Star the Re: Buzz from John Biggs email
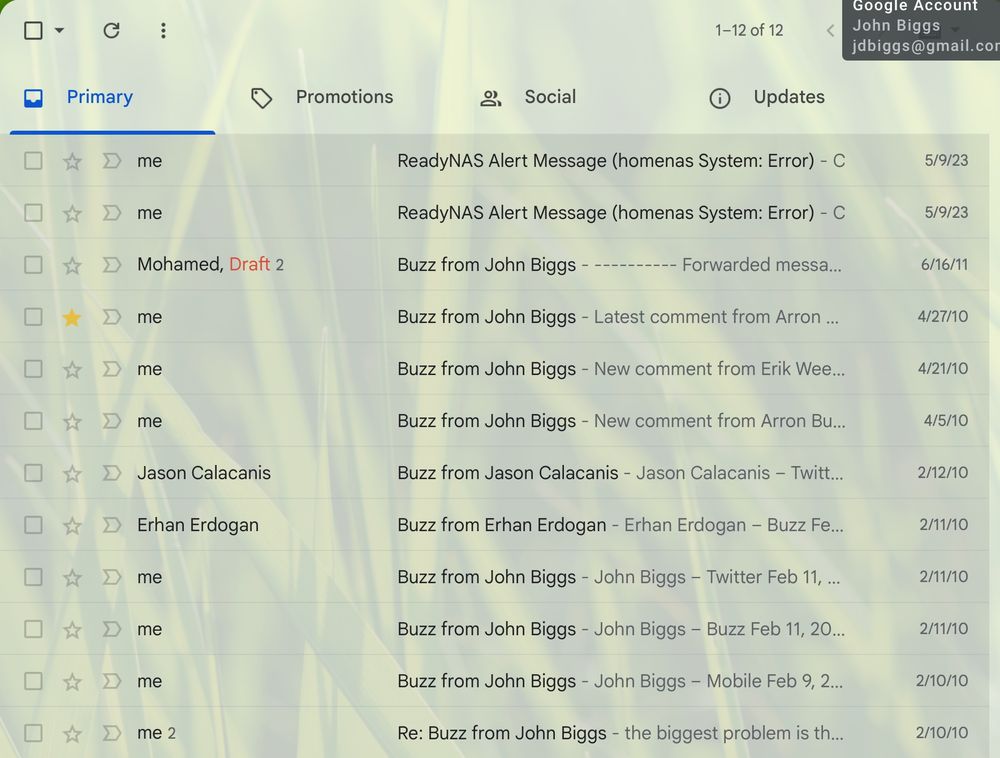 [72, 734]
